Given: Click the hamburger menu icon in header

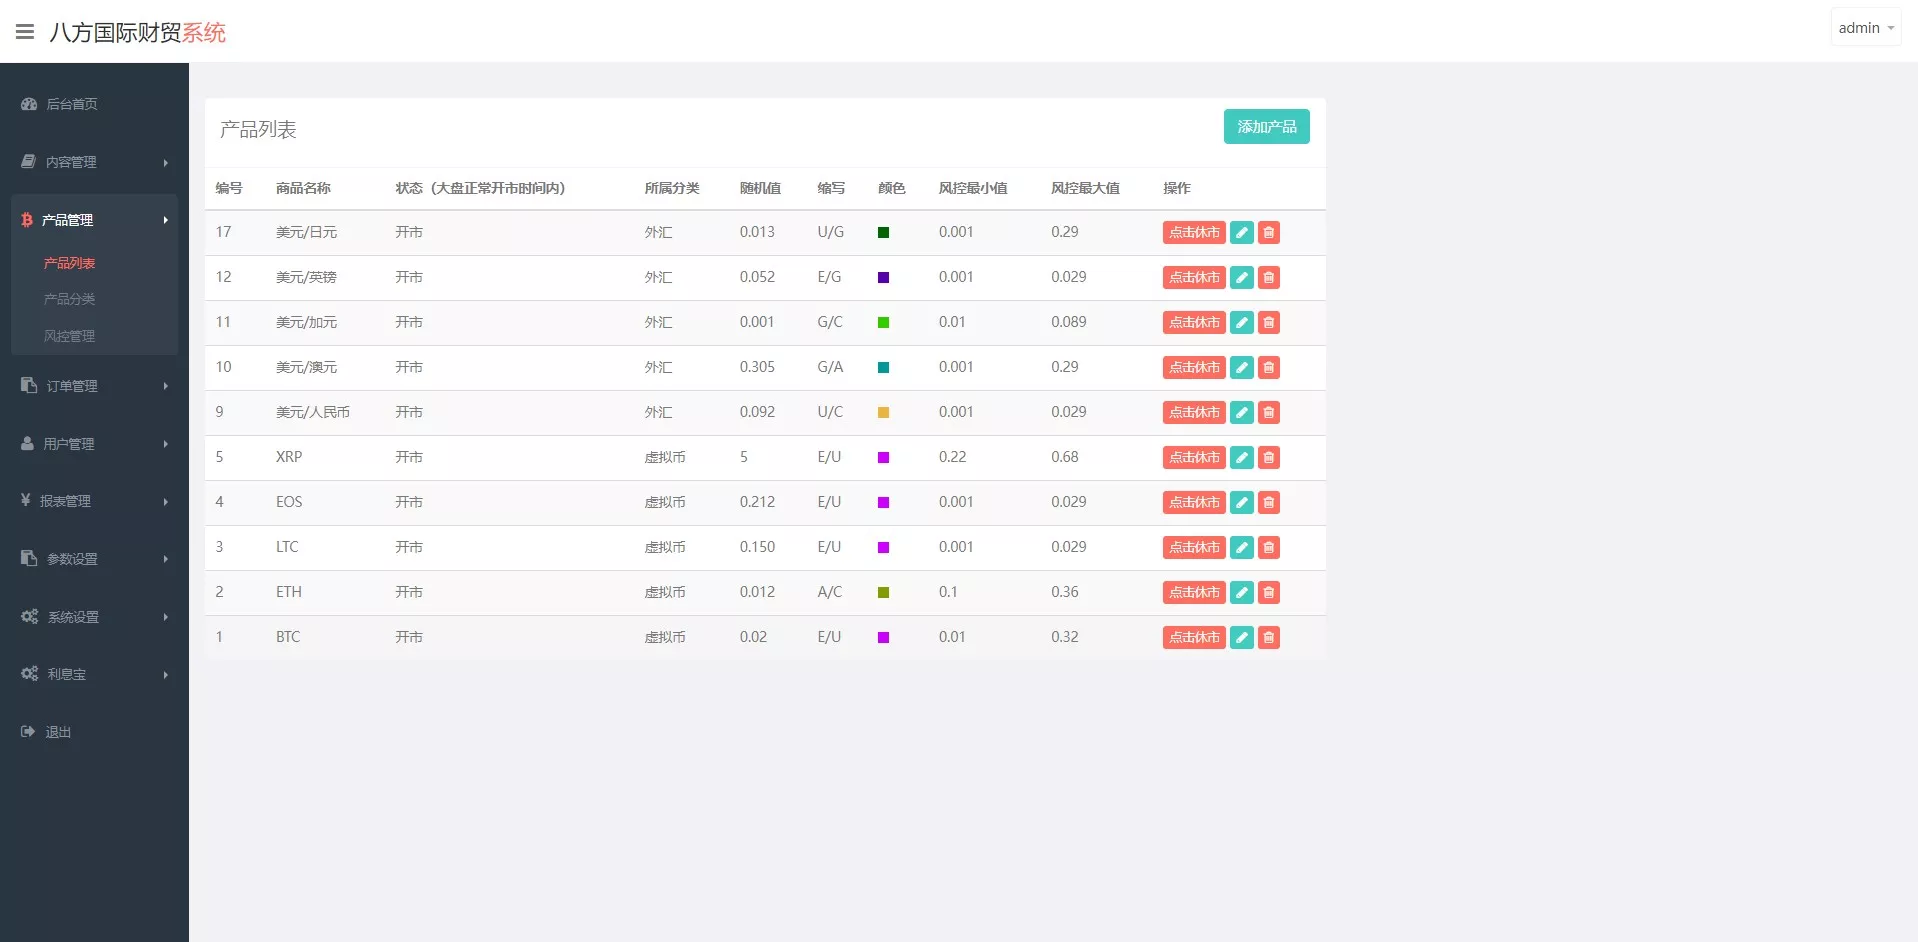Looking at the screenshot, I should tap(25, 32).
